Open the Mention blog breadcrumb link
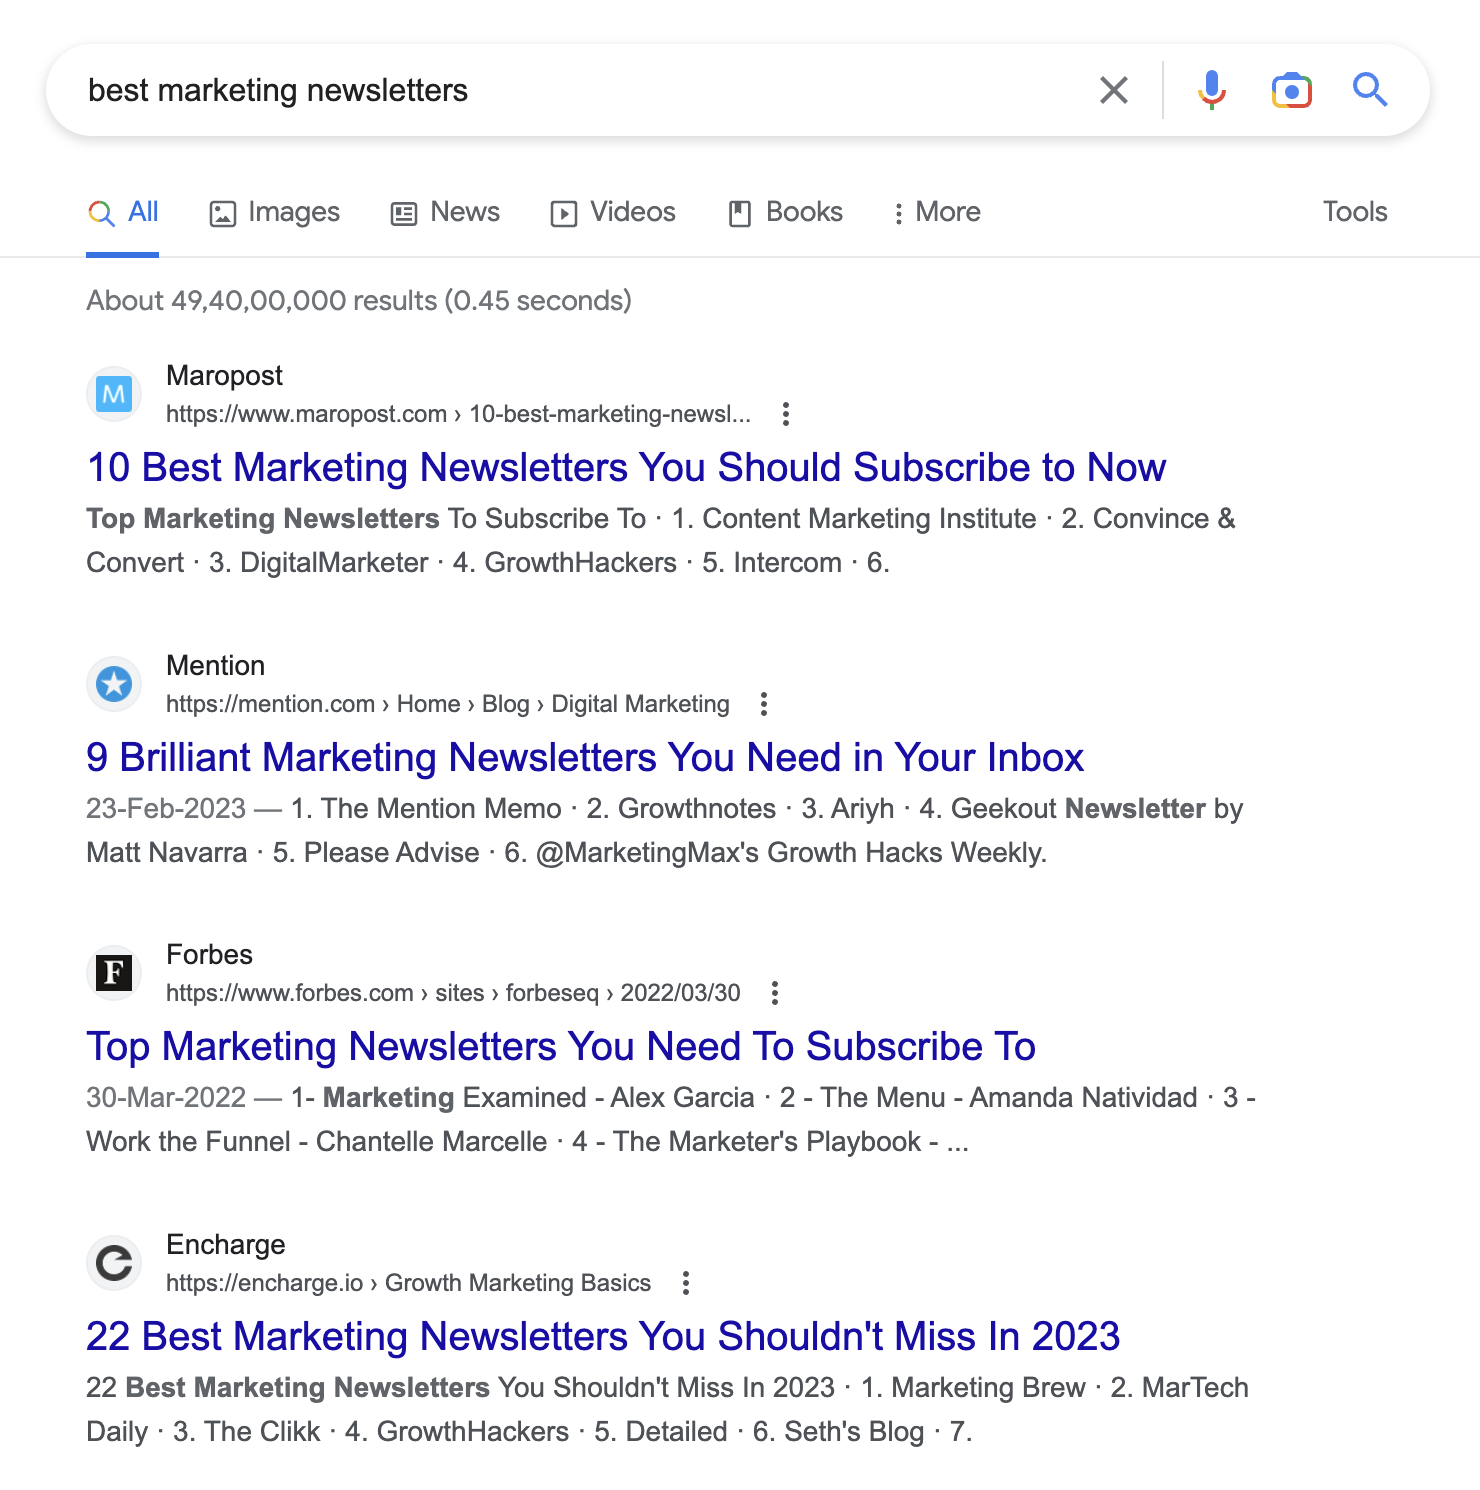 [505, 703]
